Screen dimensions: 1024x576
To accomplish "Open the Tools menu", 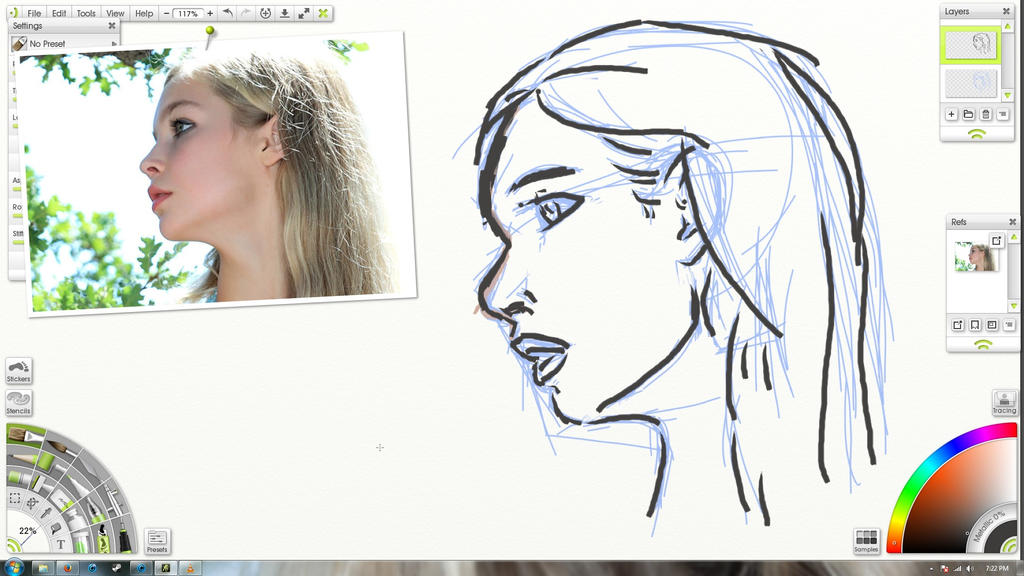I will [x=86, y=13].
